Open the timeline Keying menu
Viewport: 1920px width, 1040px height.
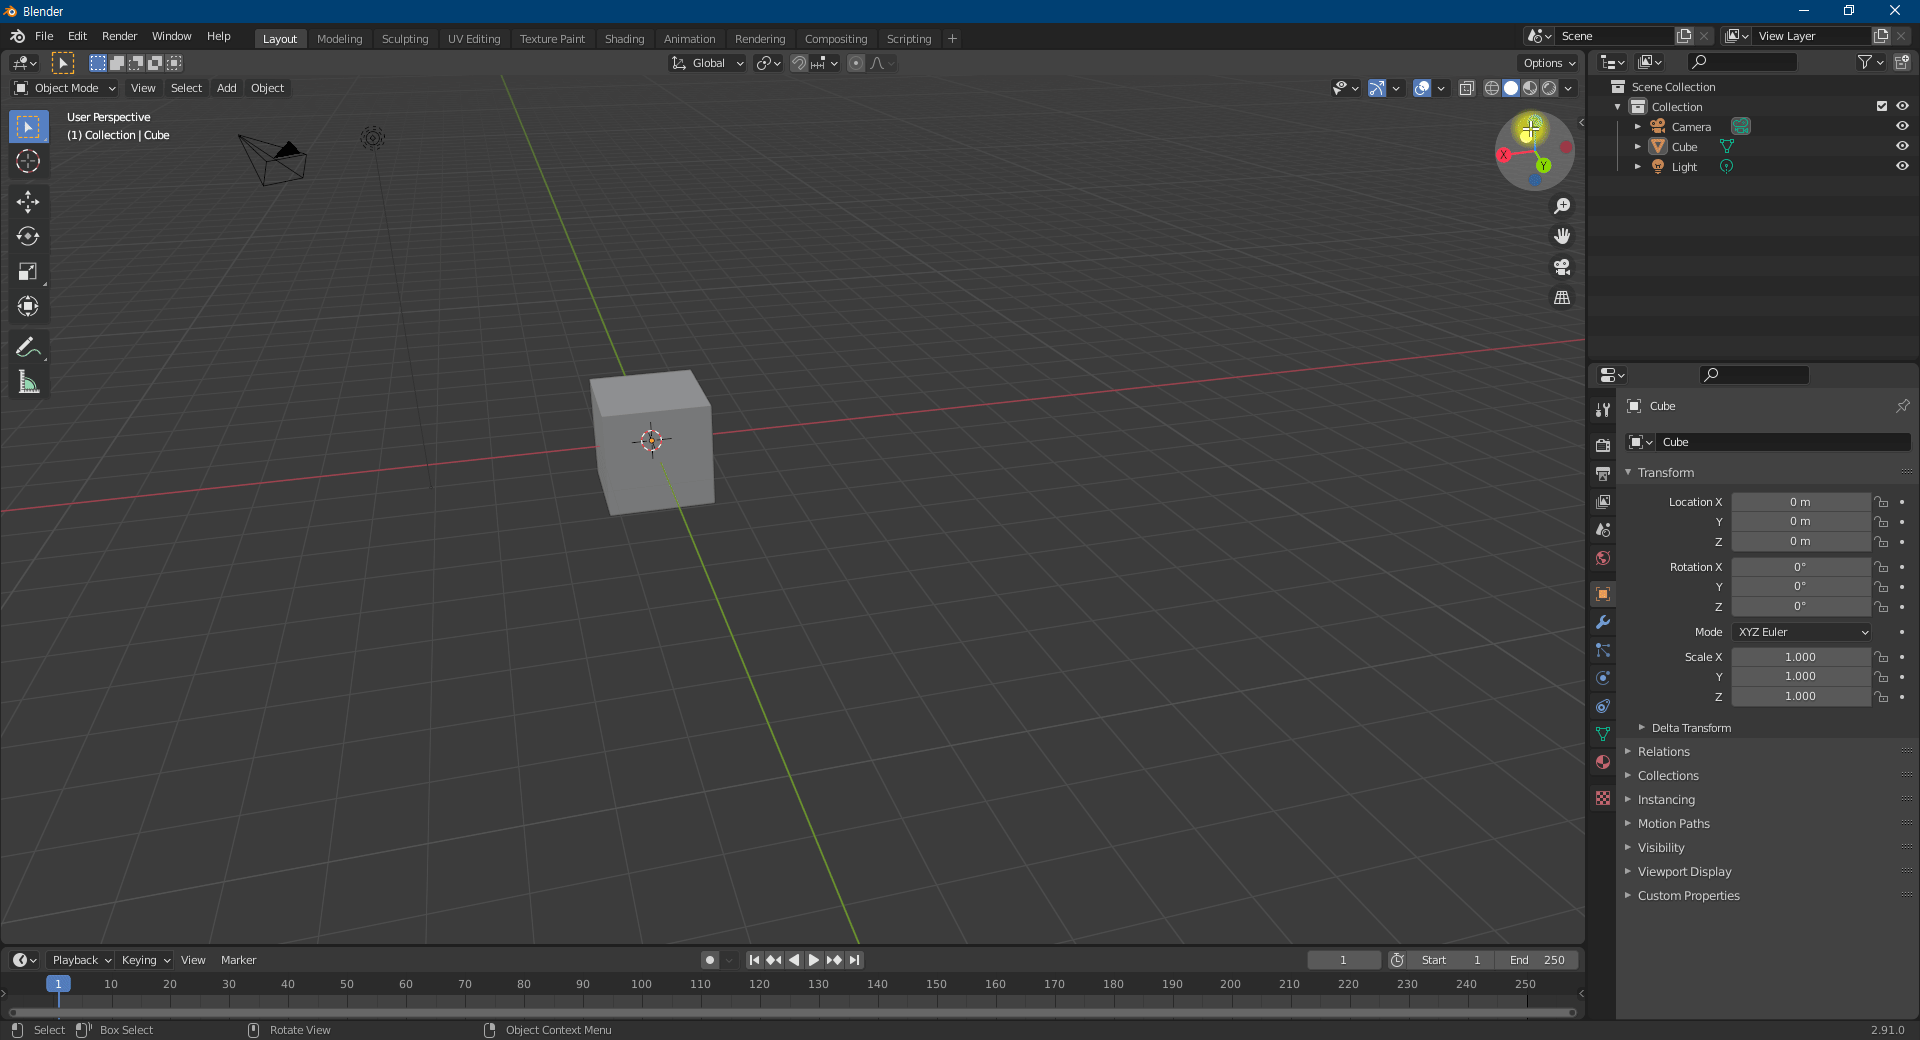tap(145, 960)
